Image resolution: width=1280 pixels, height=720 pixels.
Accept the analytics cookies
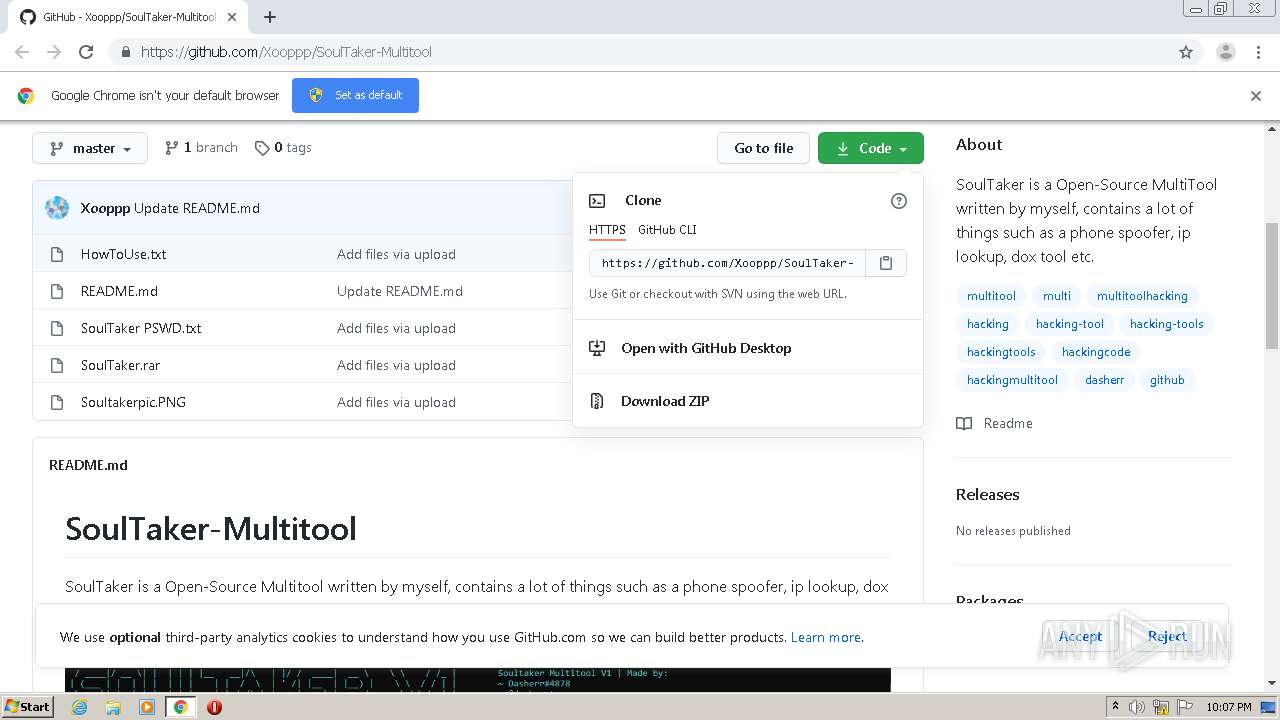(1080, 636)
